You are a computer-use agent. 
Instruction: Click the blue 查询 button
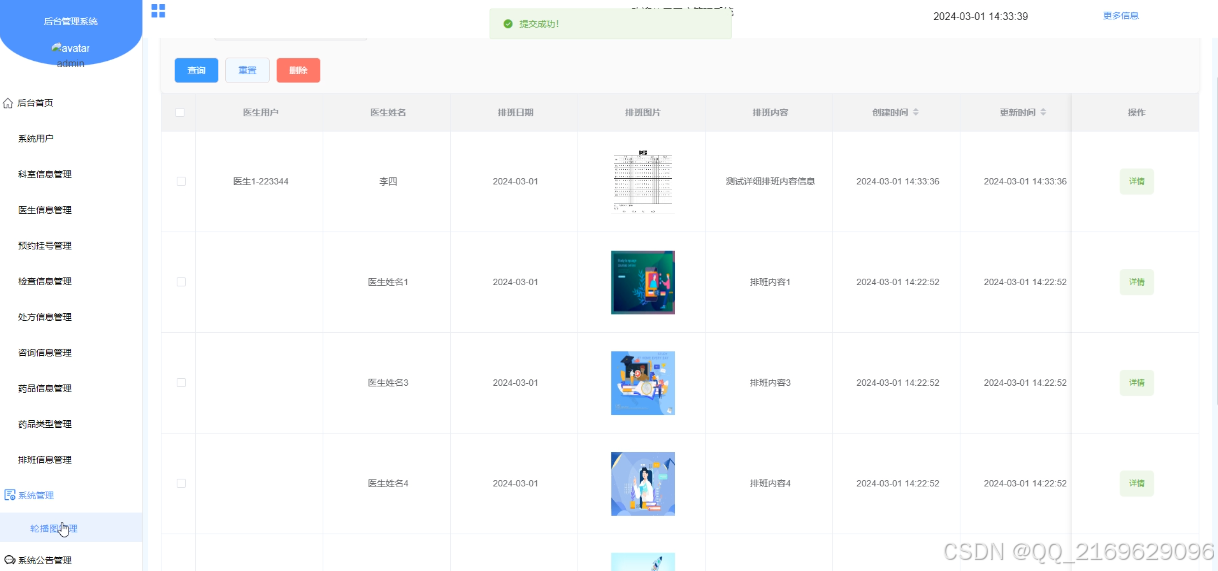pyautogui.click(x=196, y=70)
